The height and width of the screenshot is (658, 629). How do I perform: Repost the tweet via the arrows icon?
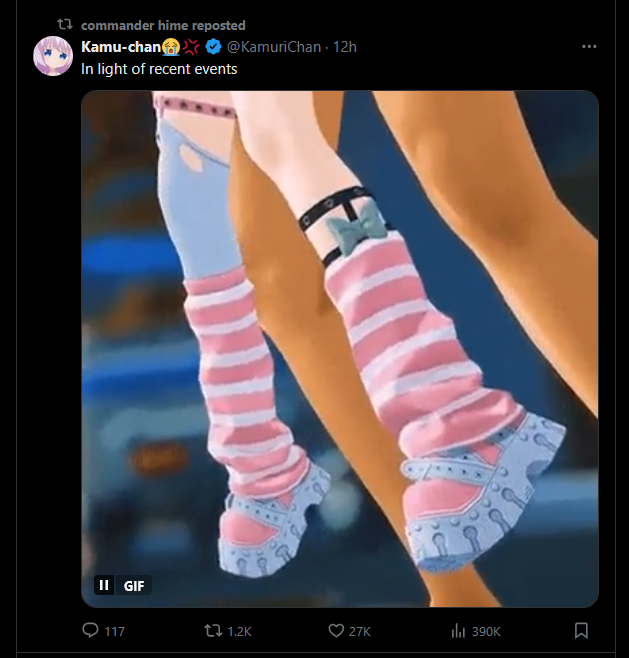[x=213, y=631]
